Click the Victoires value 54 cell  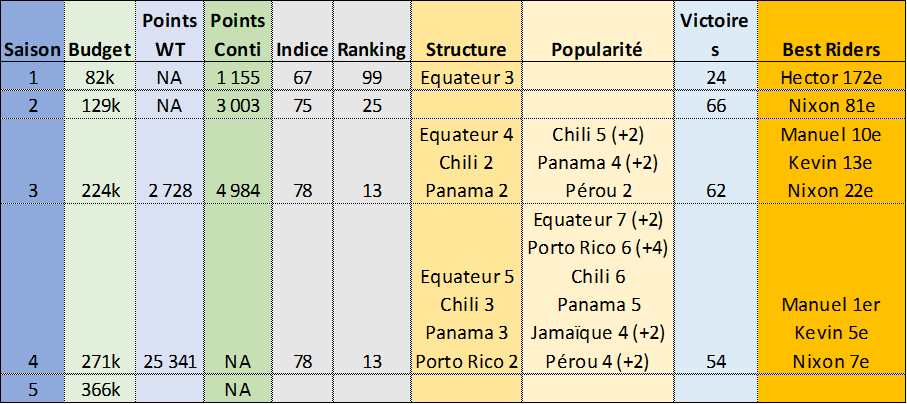coord(716,360)
